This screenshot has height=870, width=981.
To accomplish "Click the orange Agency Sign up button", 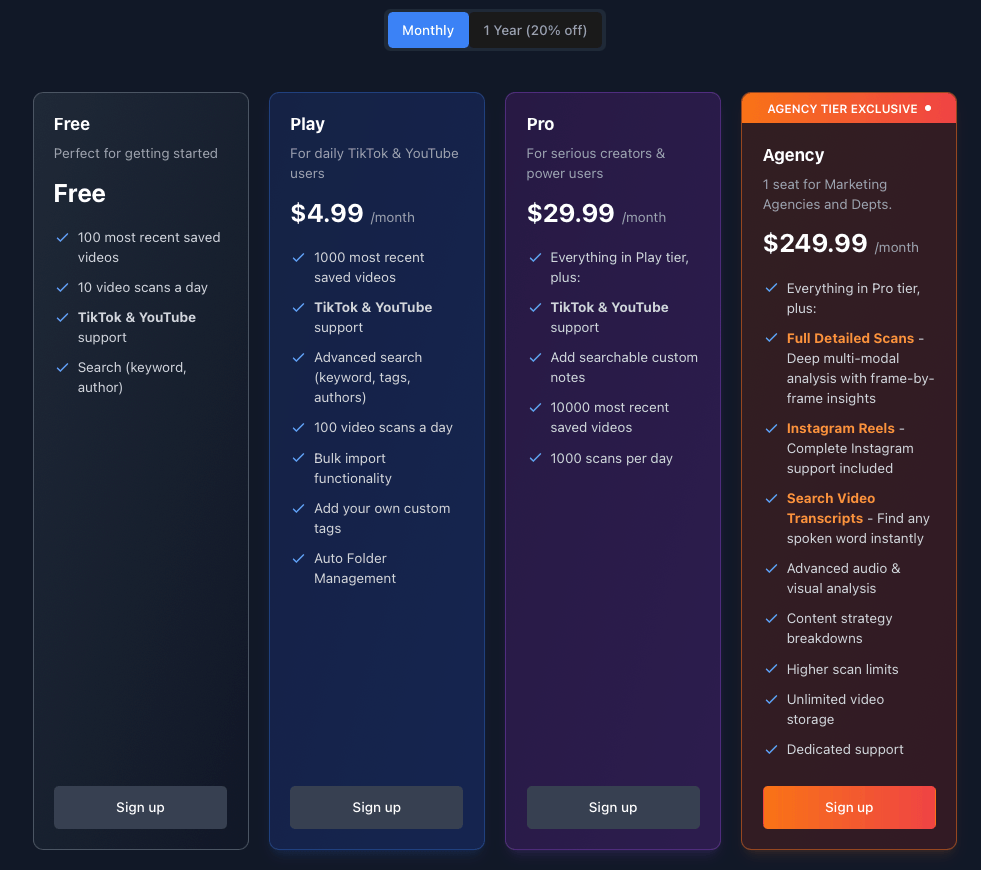I will pyautogui.click(x=849, y=807).
